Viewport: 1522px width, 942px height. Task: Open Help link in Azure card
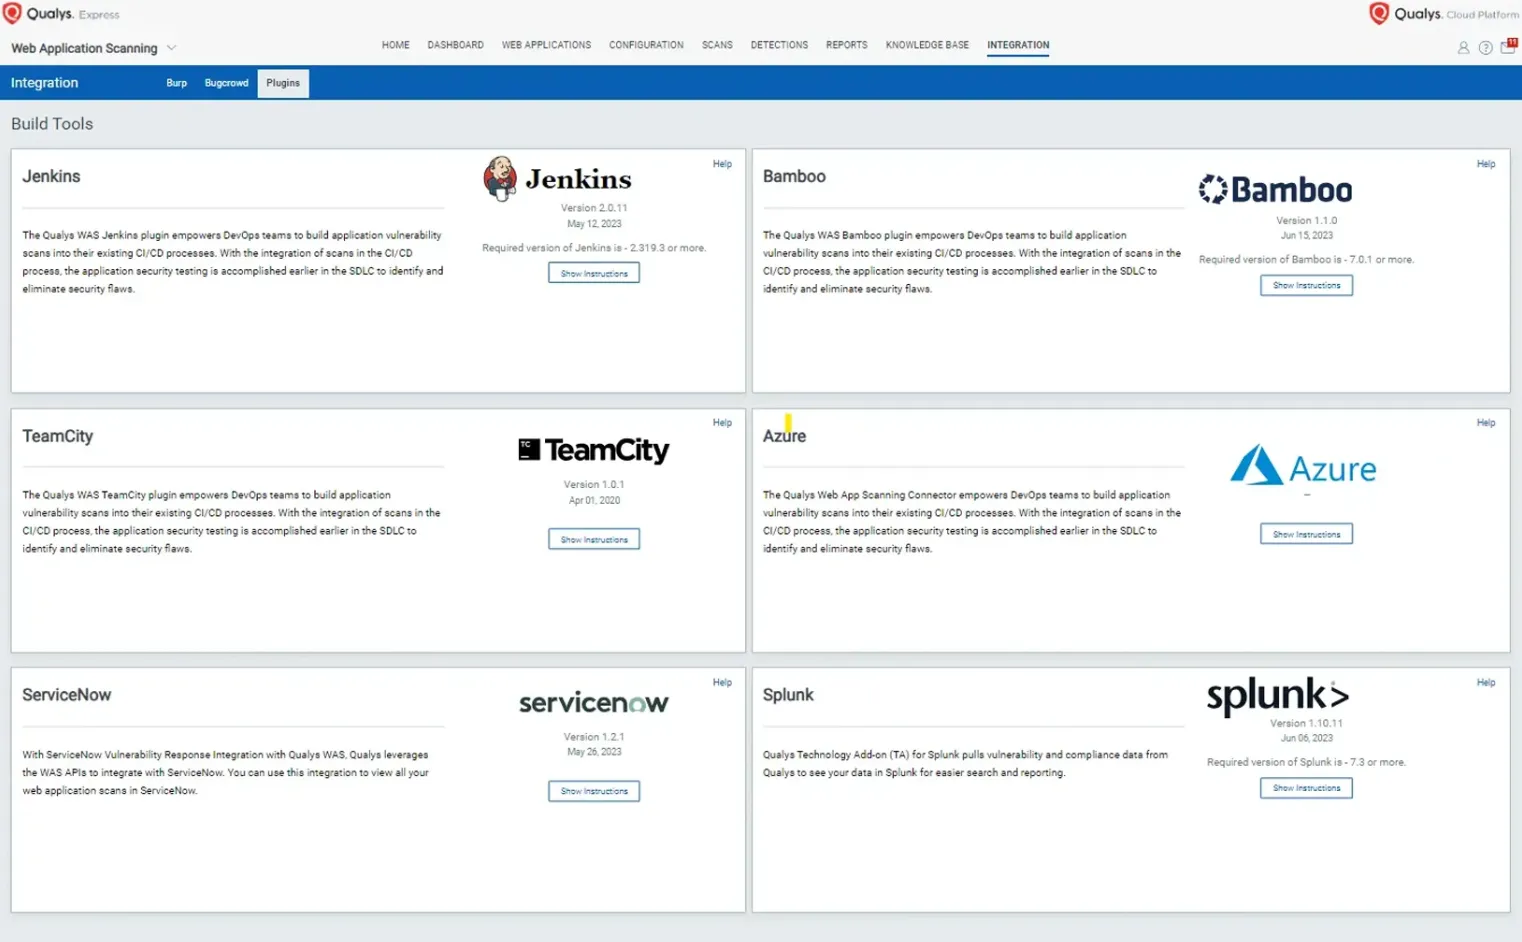[x=1486, y=423]
